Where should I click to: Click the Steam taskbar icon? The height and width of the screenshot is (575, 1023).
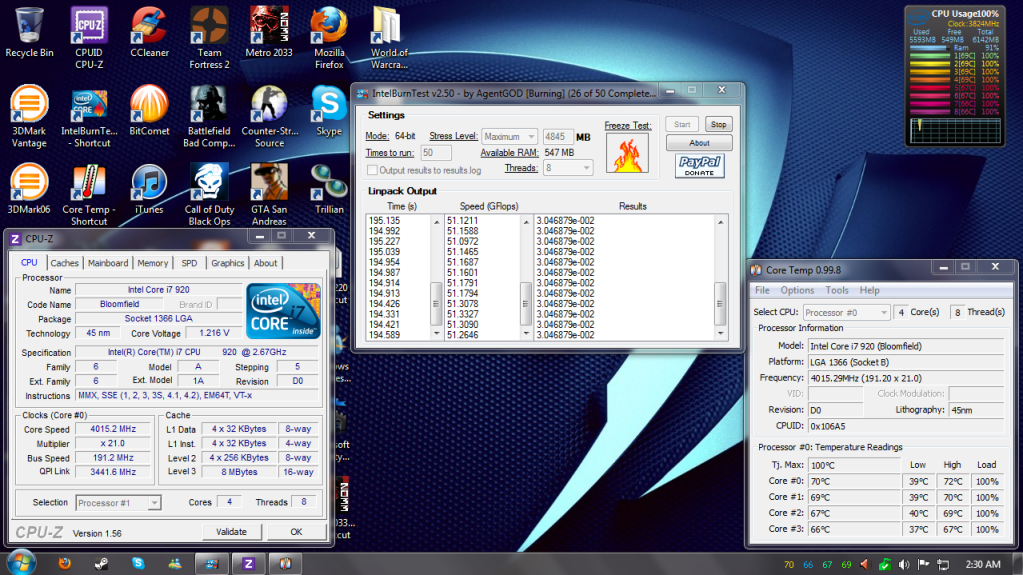pos(101,563)
